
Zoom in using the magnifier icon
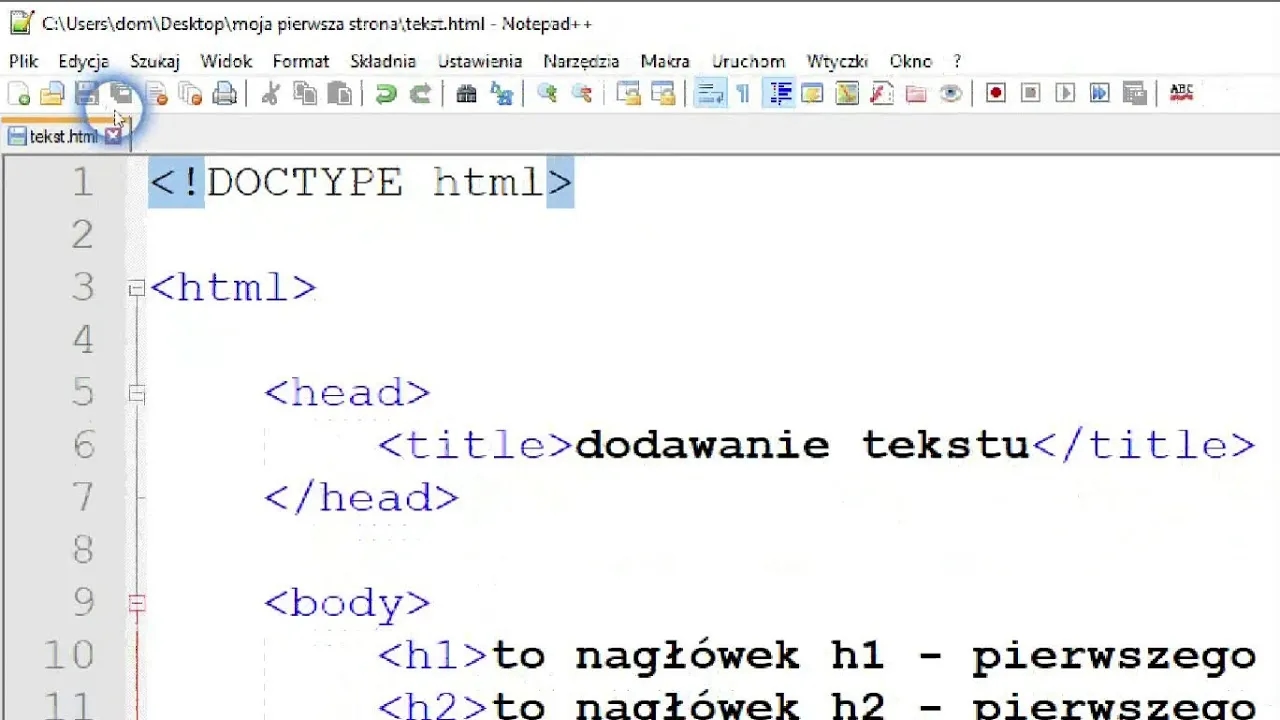click(546, 93)
